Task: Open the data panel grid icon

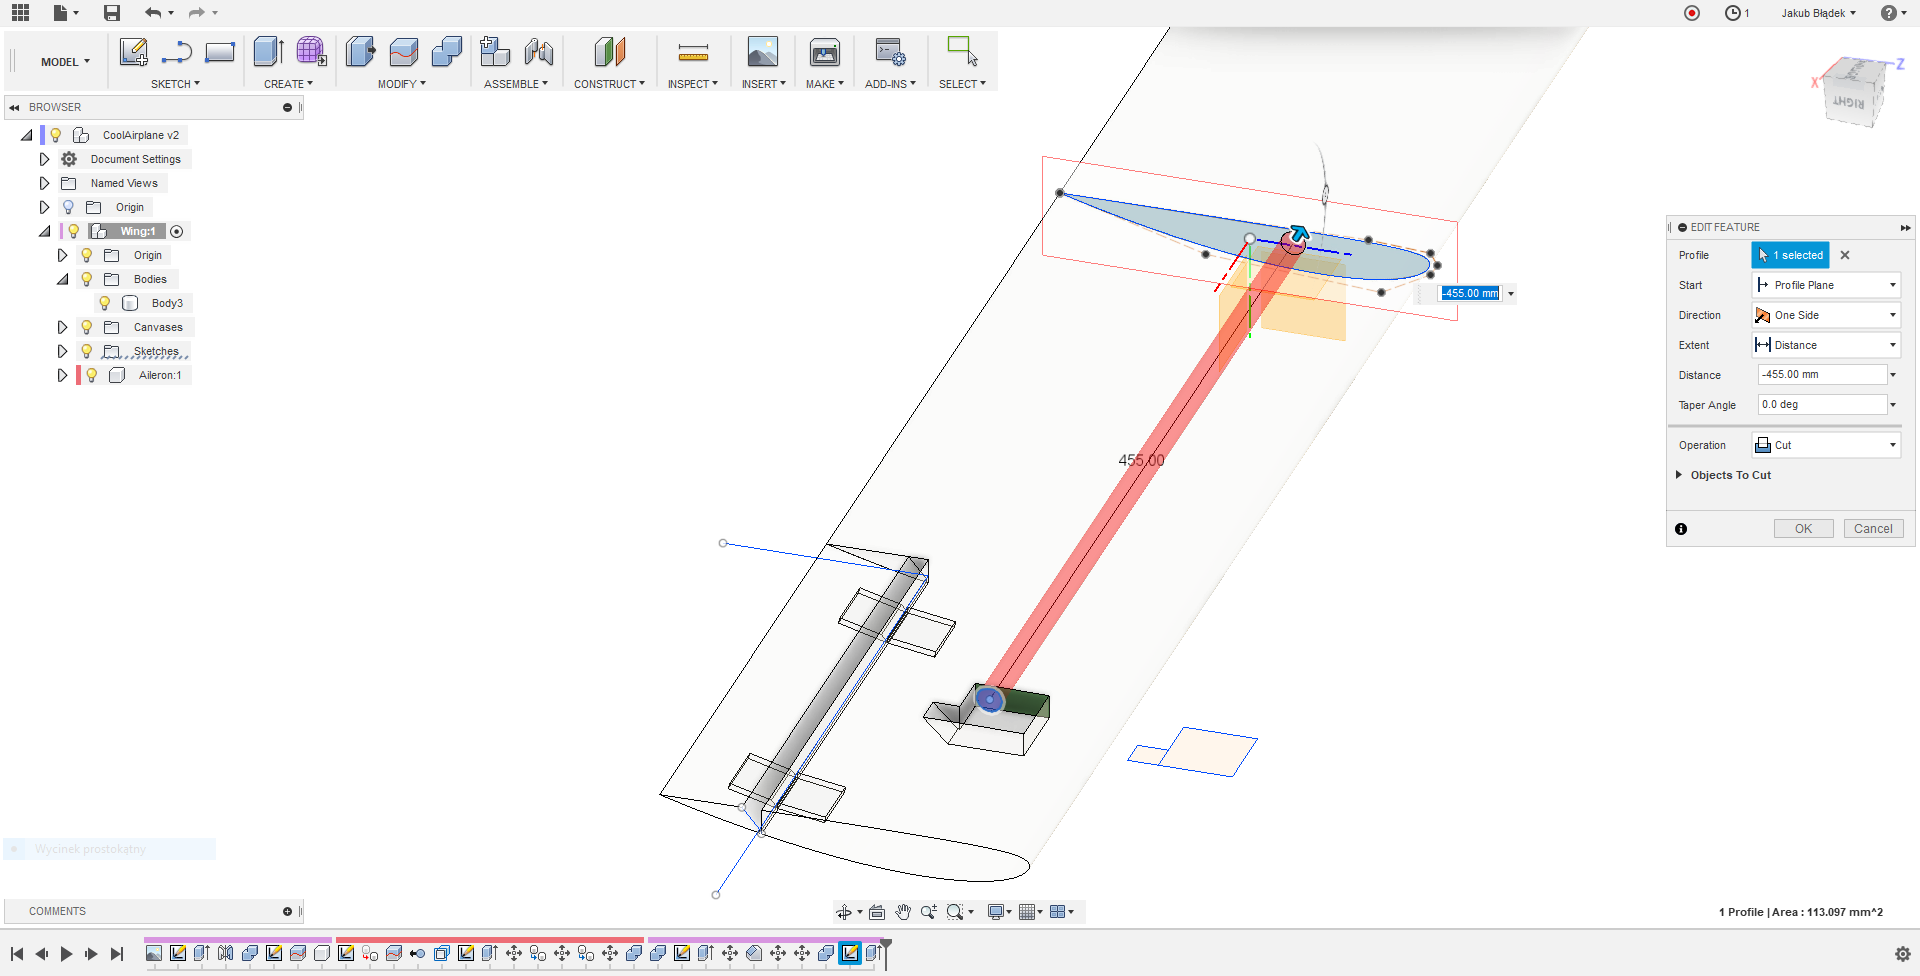Action: pos(20,13)
